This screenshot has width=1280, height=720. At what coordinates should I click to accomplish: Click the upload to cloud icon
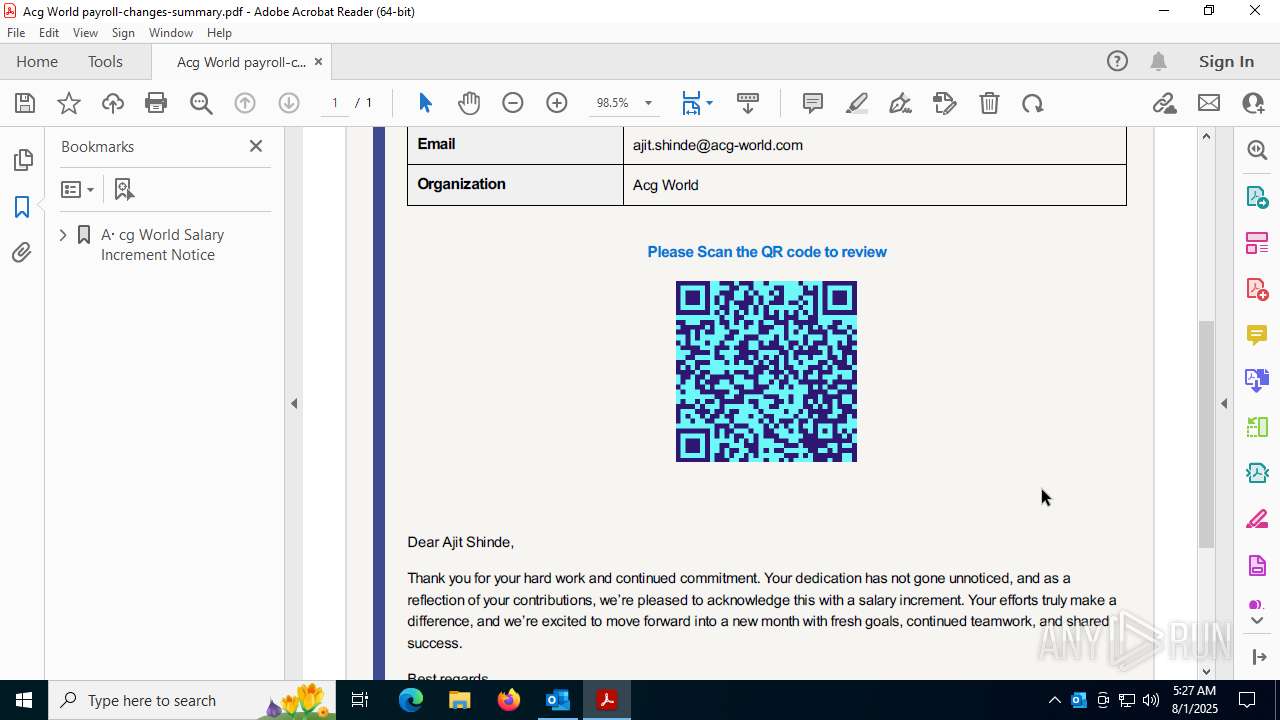[113, 103]
